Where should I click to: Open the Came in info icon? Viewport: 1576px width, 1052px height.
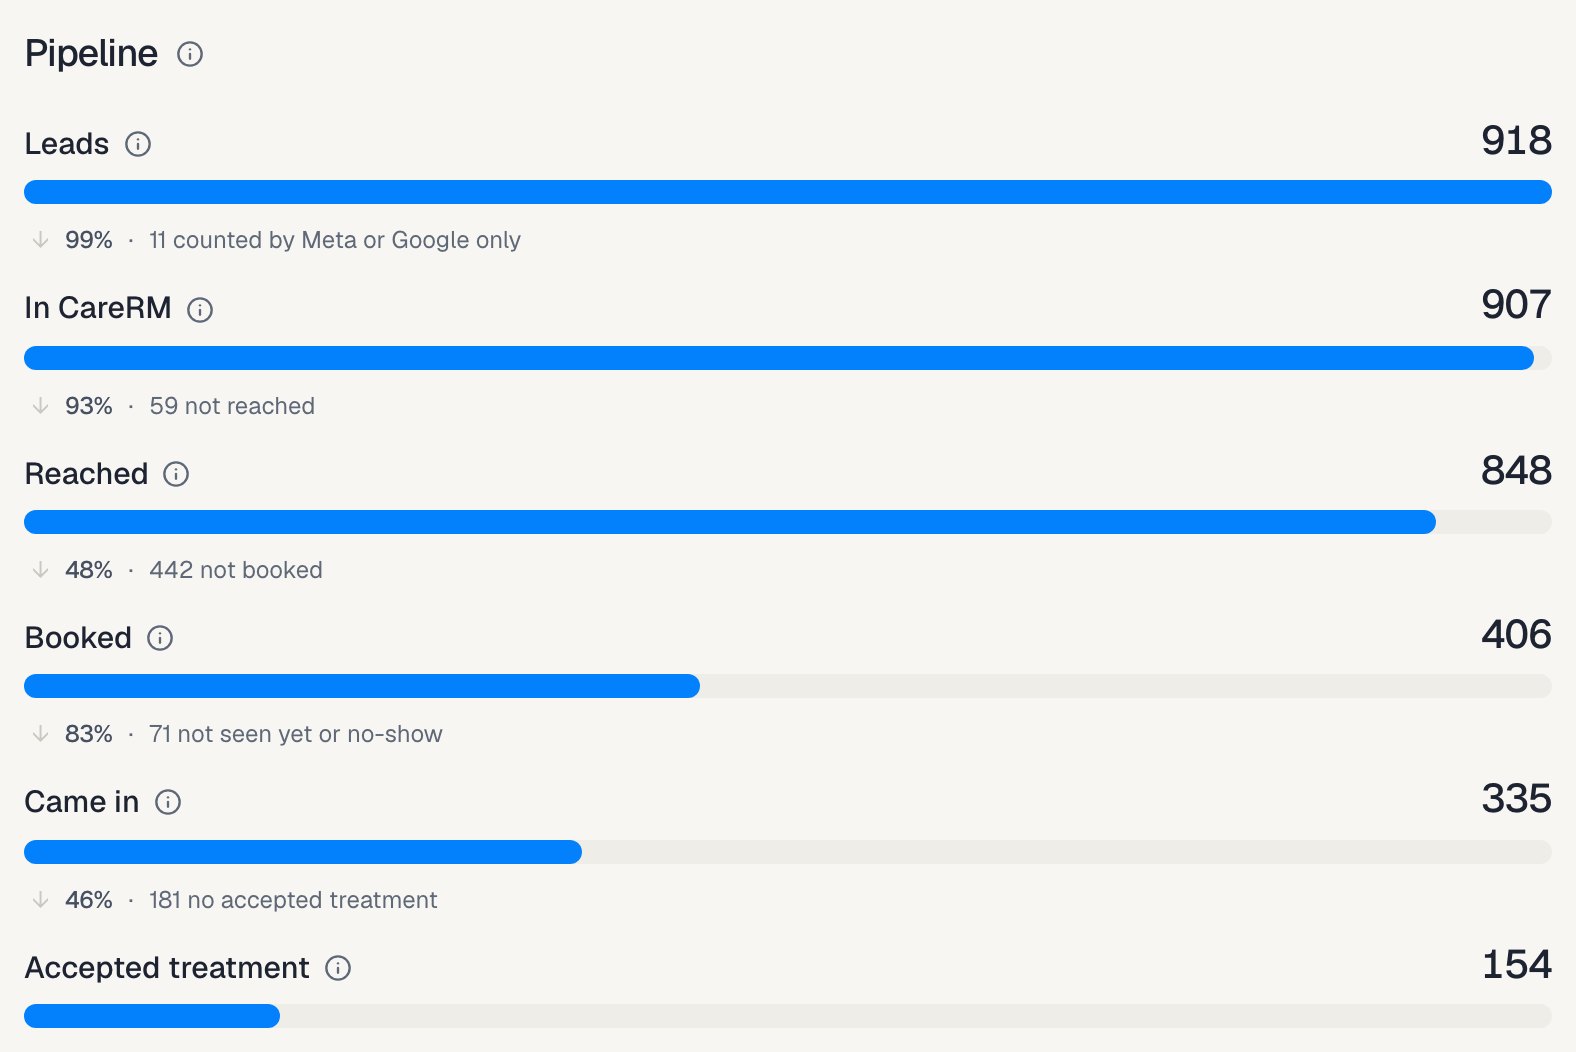tap(168, 802)
